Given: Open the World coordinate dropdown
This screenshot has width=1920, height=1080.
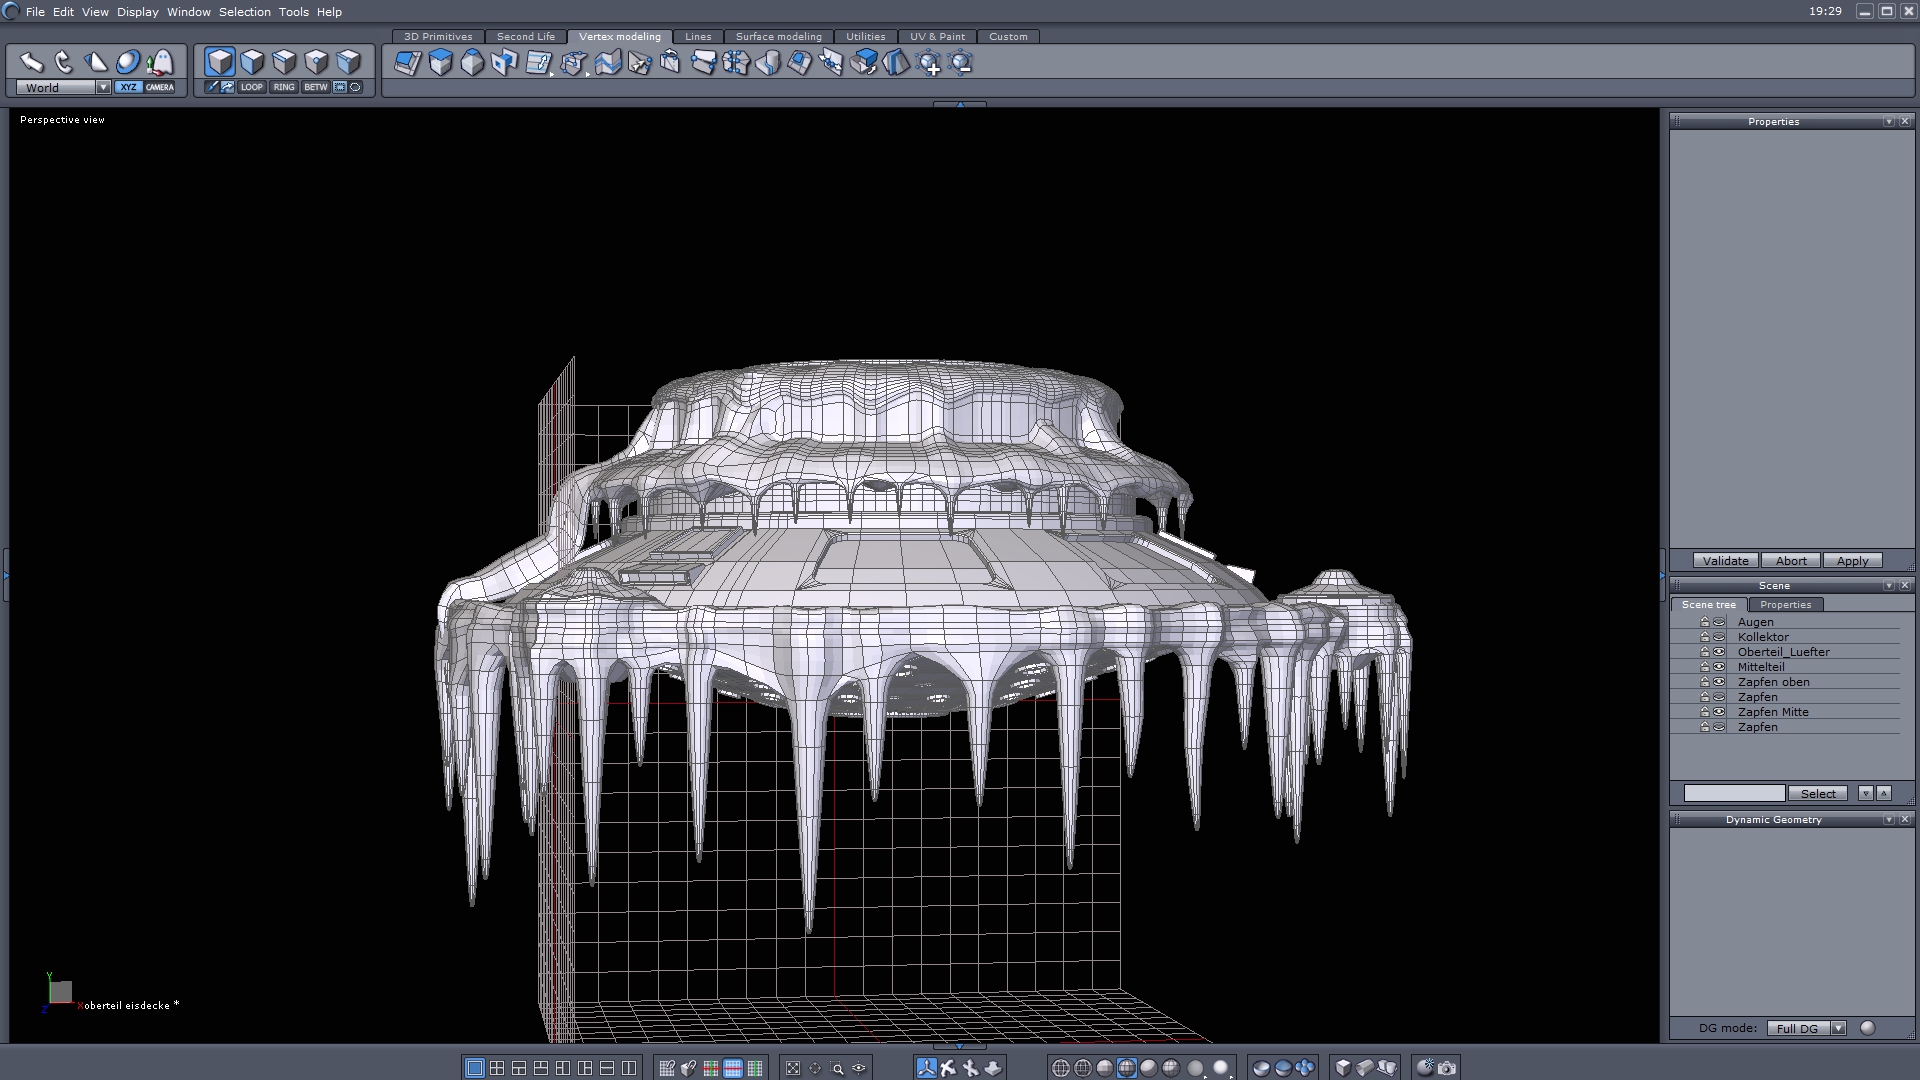Looking at the screenshot, I should tap(103, 87).
